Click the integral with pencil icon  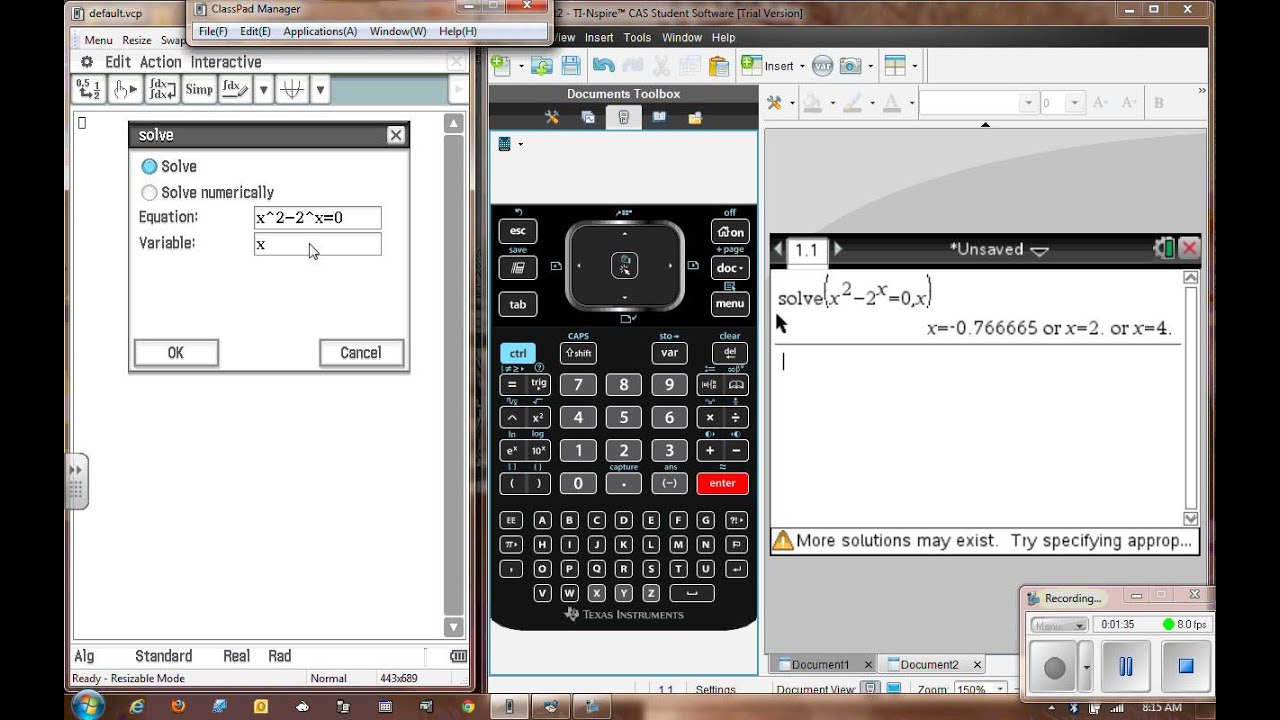236,90
